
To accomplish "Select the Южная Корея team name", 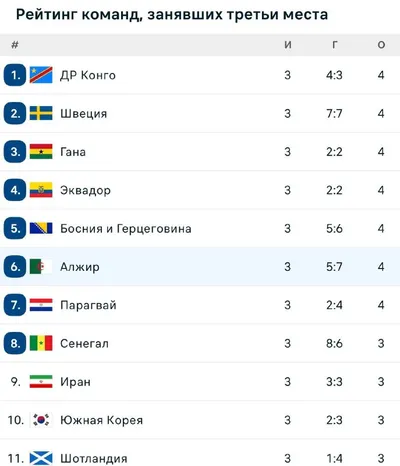I will 101,420.
